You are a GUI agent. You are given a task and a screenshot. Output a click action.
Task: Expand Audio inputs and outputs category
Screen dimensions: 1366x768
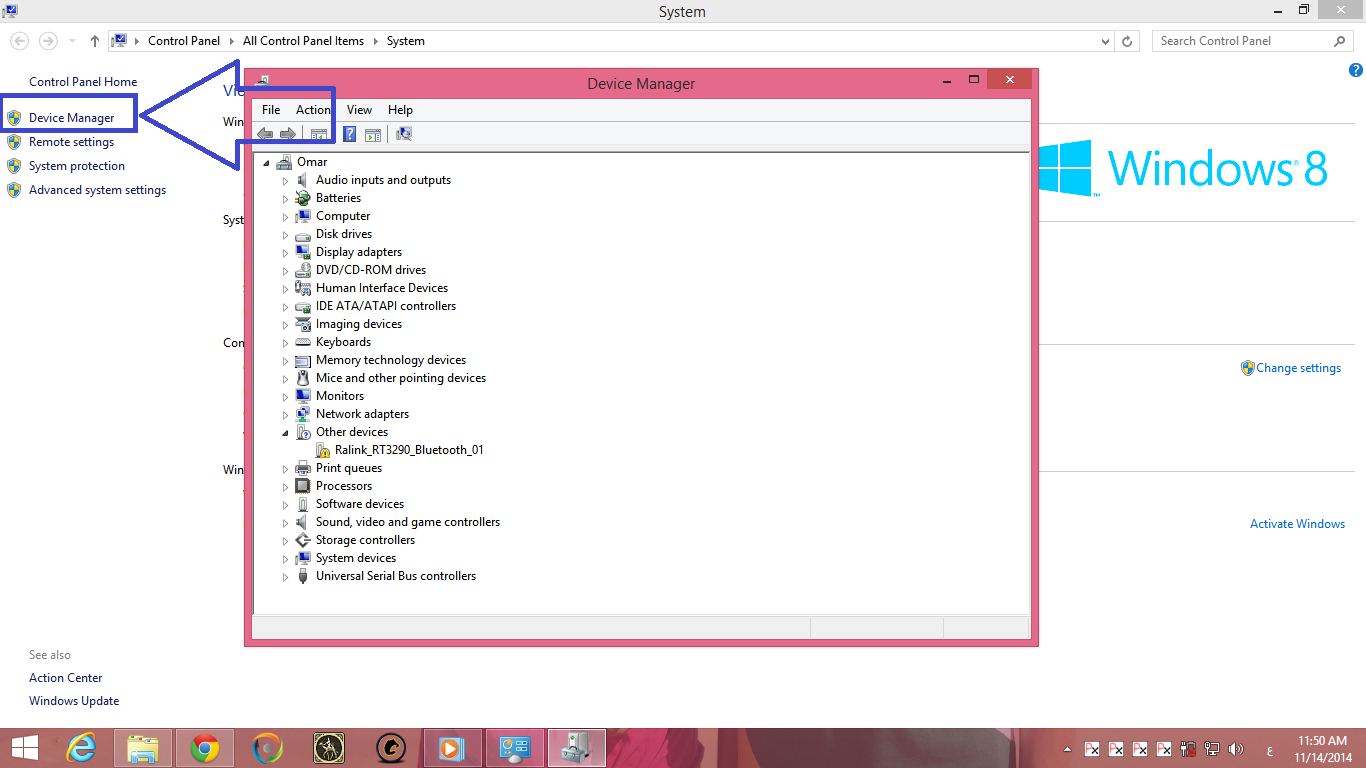coord(285,181)
